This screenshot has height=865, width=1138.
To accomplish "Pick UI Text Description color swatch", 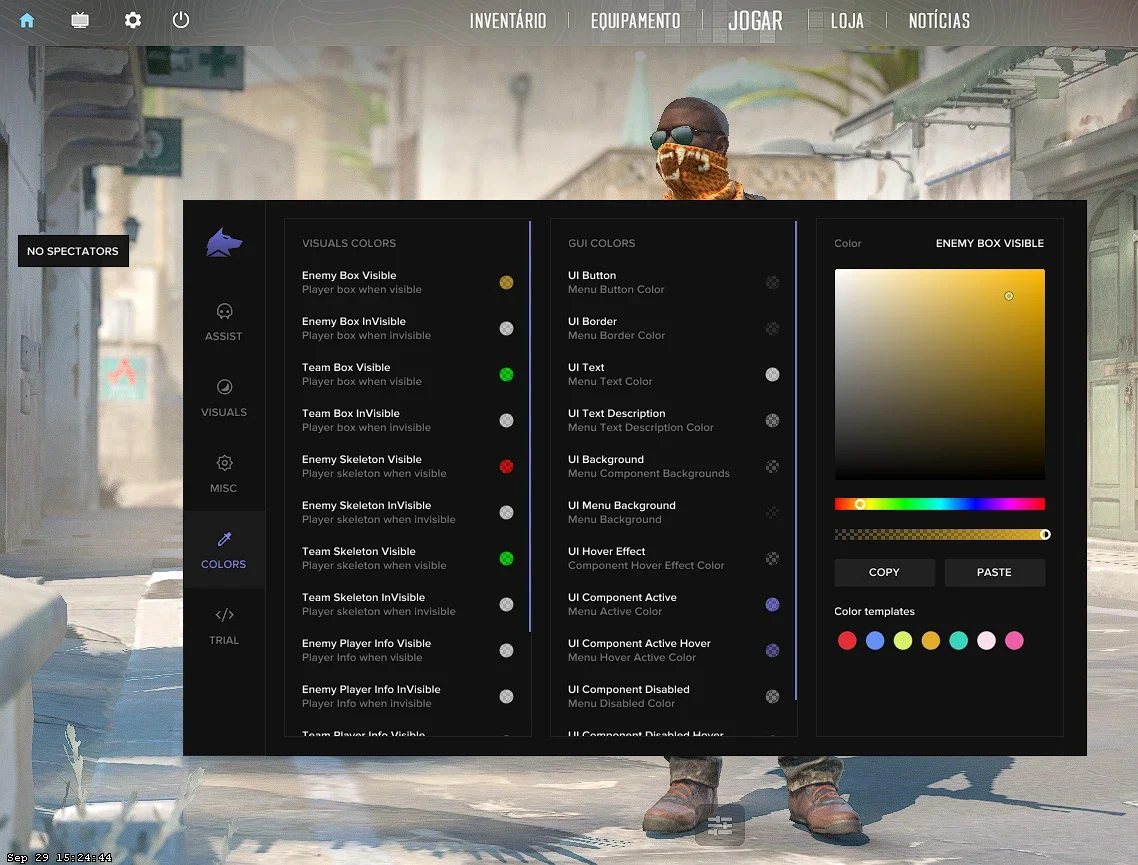I will 772,421.
